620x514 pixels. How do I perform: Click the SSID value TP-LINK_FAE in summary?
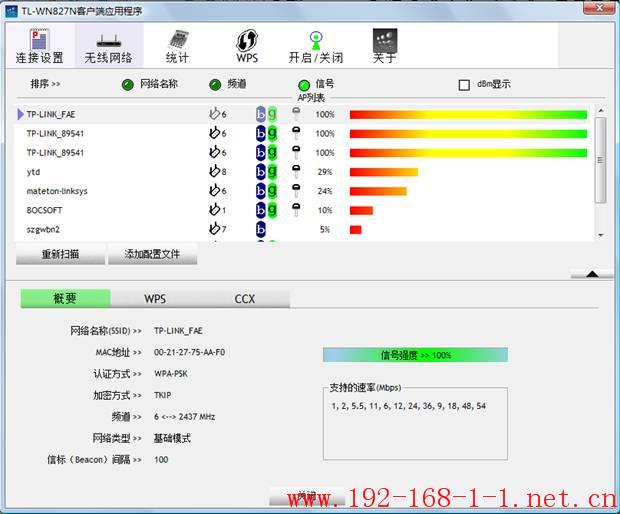click(x=178, y=331)
